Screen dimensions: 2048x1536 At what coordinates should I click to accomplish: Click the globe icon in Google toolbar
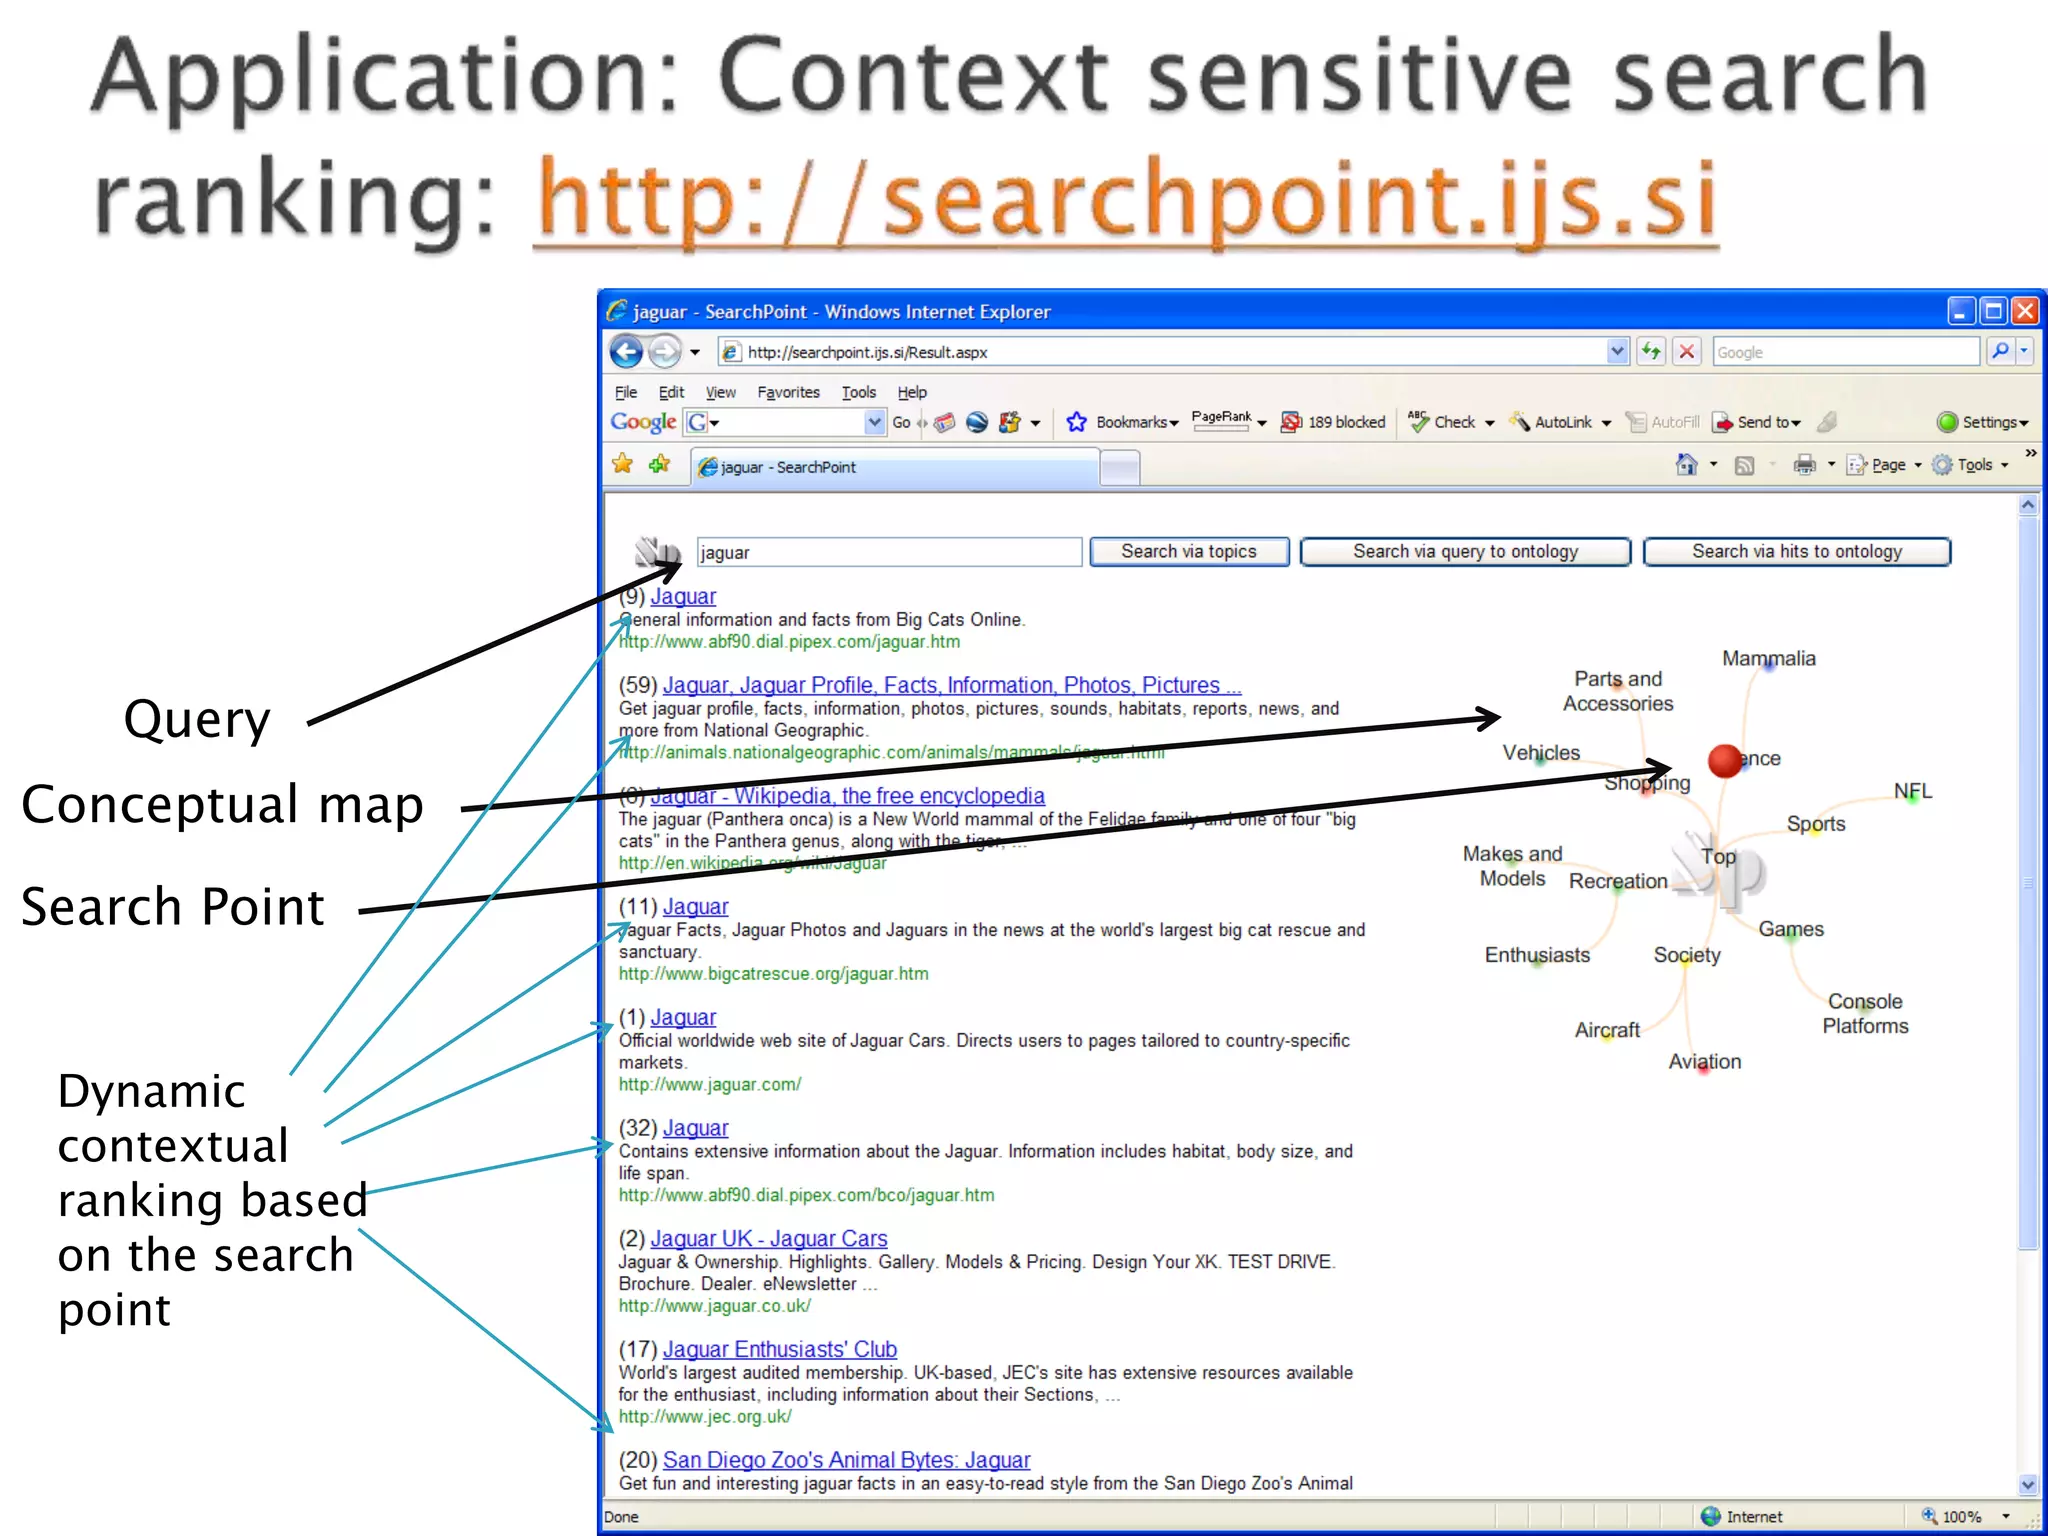pyautogui.click(x=977, y=422)
